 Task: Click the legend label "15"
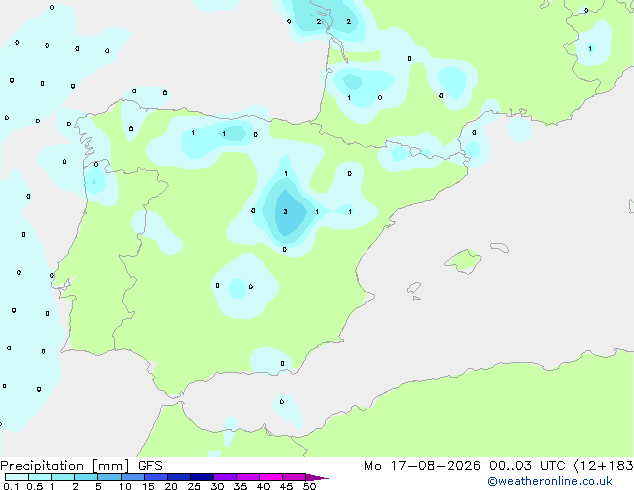(x=148, y=486)
